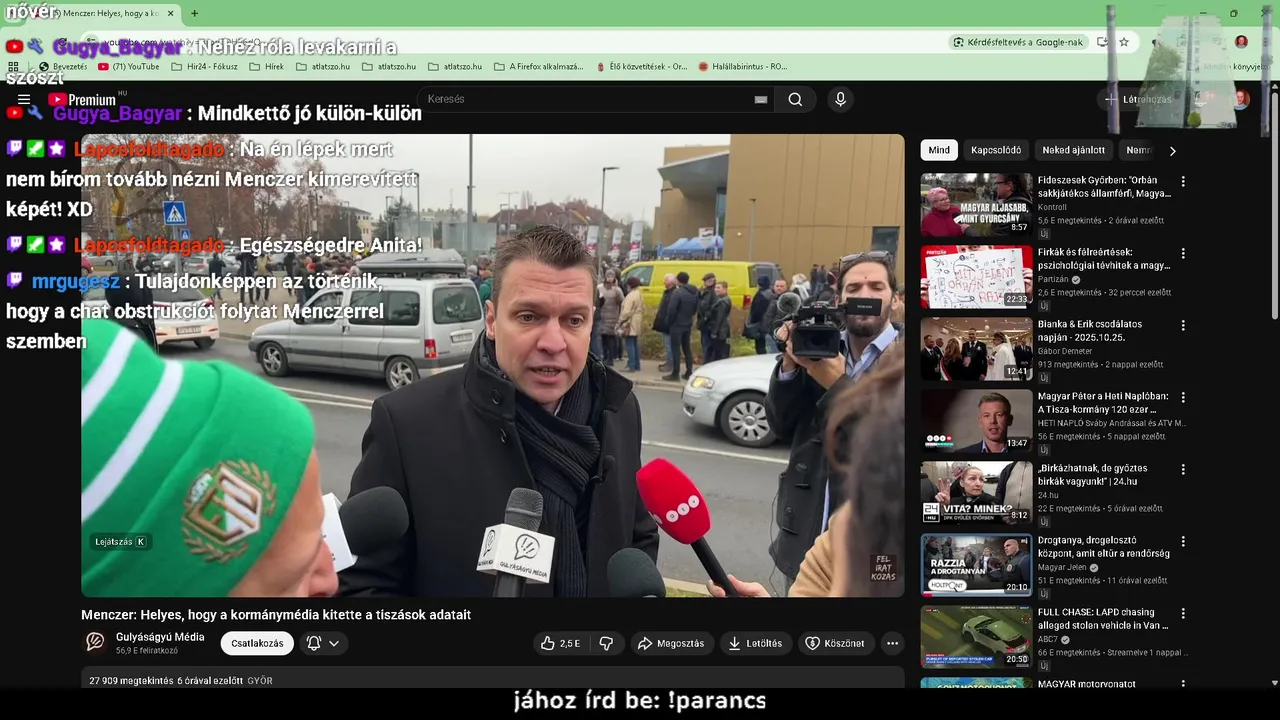Open Chrome apps grid icon in bookmarks bar

click(x=13, y=66)
